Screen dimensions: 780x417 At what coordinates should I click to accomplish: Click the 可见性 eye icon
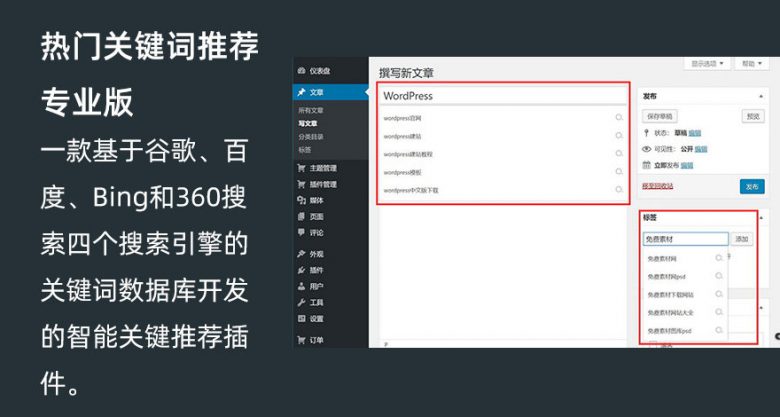(x=646, y=149)
